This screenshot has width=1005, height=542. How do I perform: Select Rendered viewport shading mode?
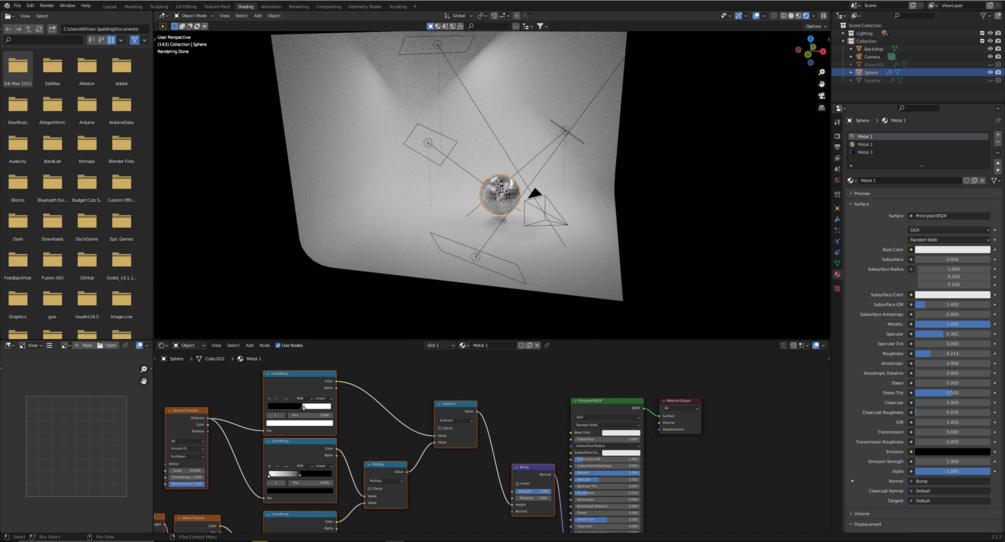click(x=806, y=15)
